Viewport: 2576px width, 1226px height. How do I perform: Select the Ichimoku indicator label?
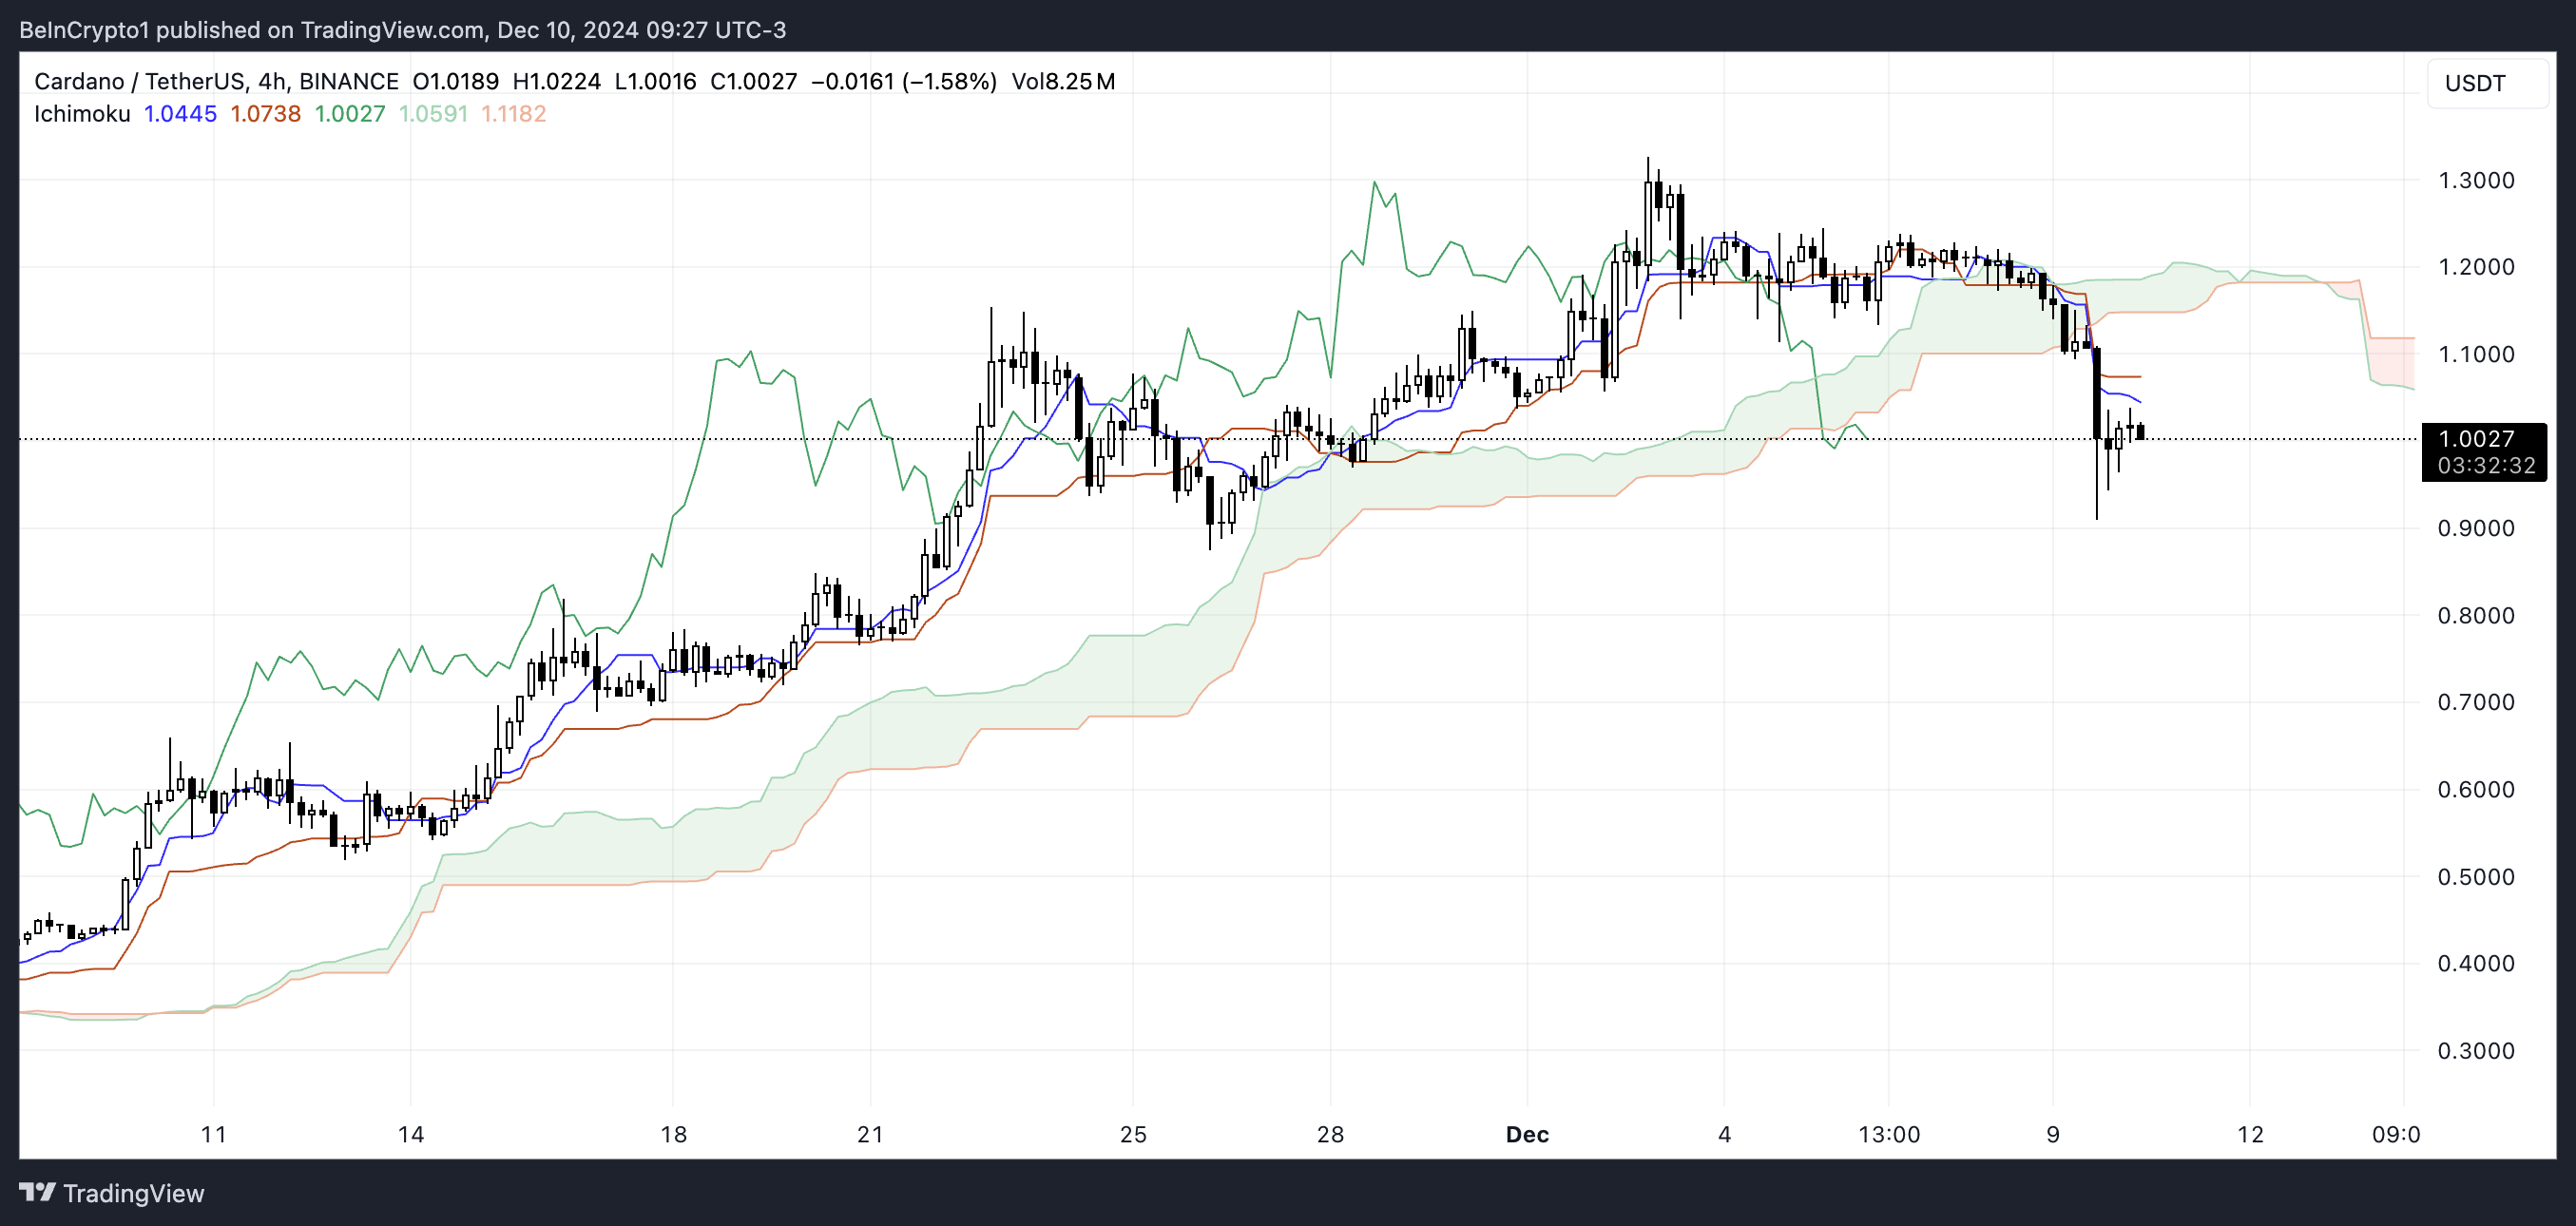pos(82,114)
